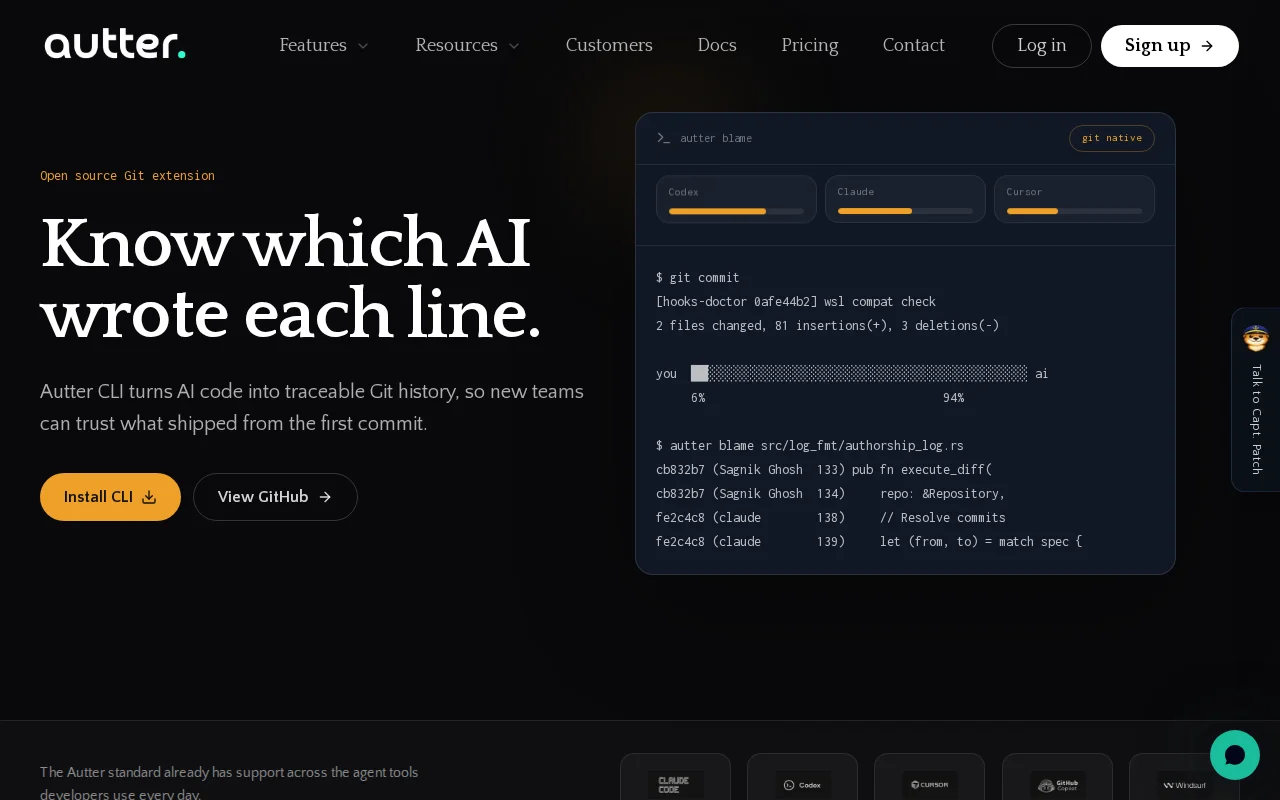Click the '2 files changed, 81 insertions' line
This screenshot has height=800, width=1280.
[828, 326]
